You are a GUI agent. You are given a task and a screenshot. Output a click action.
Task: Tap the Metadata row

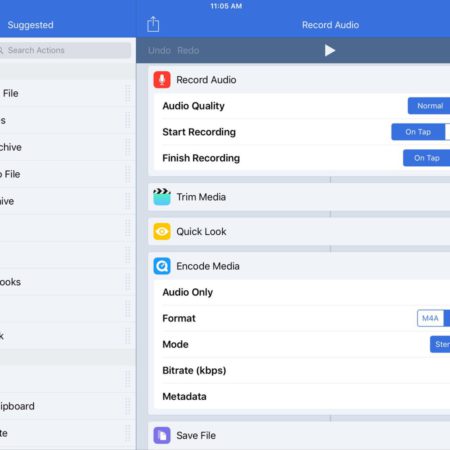302,396
